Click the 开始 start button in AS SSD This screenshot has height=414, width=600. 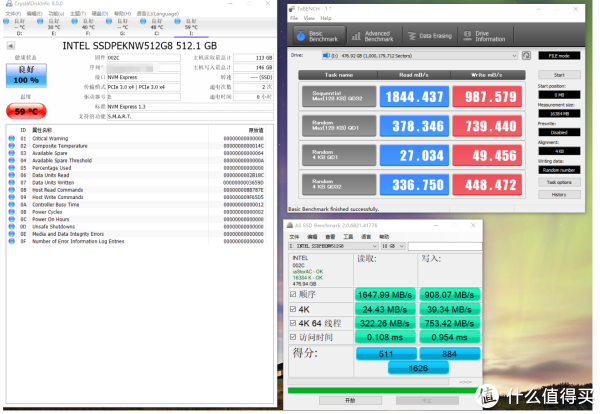tap(350, 400)
